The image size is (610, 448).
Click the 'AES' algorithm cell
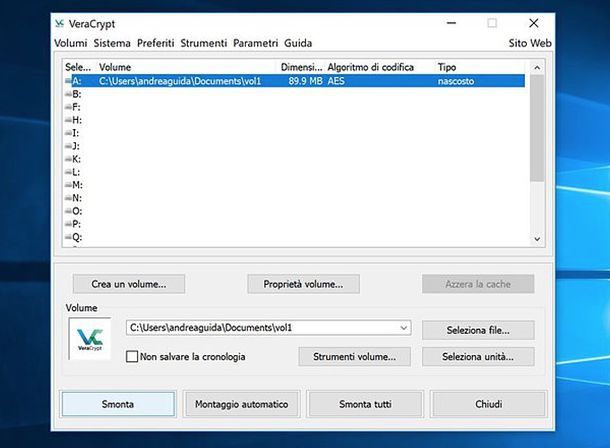click(336, 81)
